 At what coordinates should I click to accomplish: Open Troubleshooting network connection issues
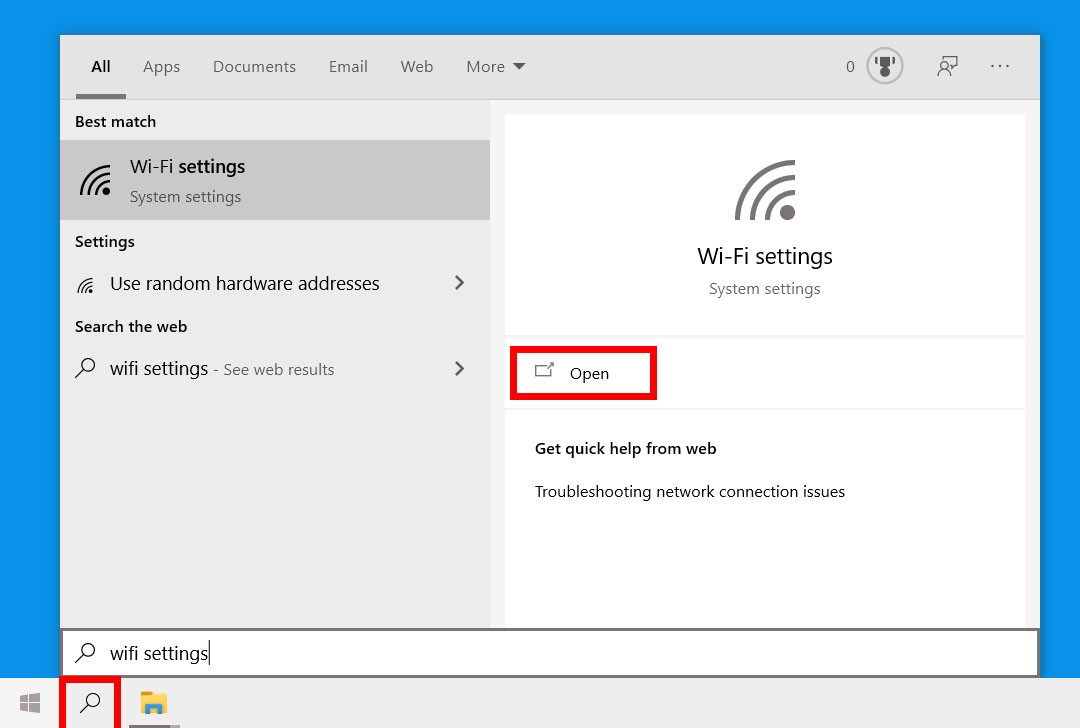coord(689,491)
